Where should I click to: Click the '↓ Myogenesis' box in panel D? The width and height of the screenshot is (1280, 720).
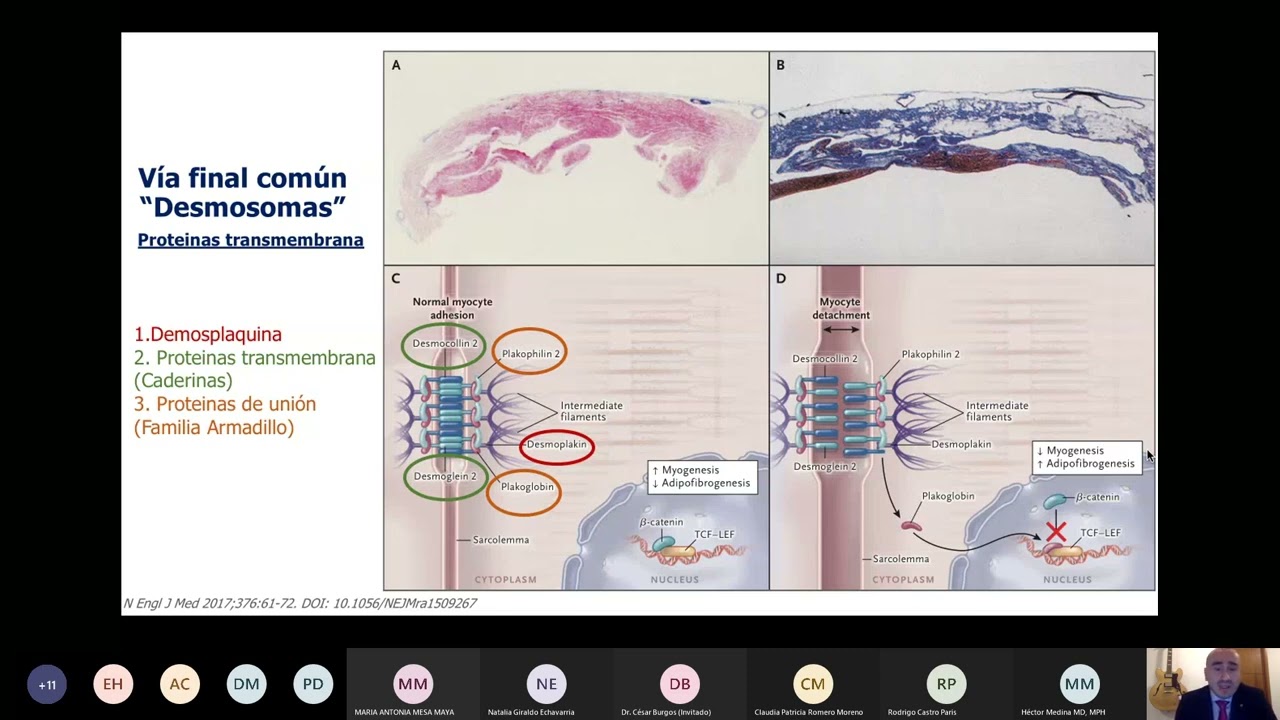click(x=1087, y=457)
